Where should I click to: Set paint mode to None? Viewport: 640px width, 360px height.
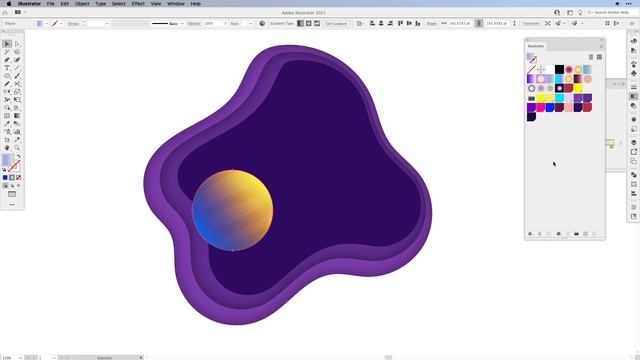click(18, 178)
